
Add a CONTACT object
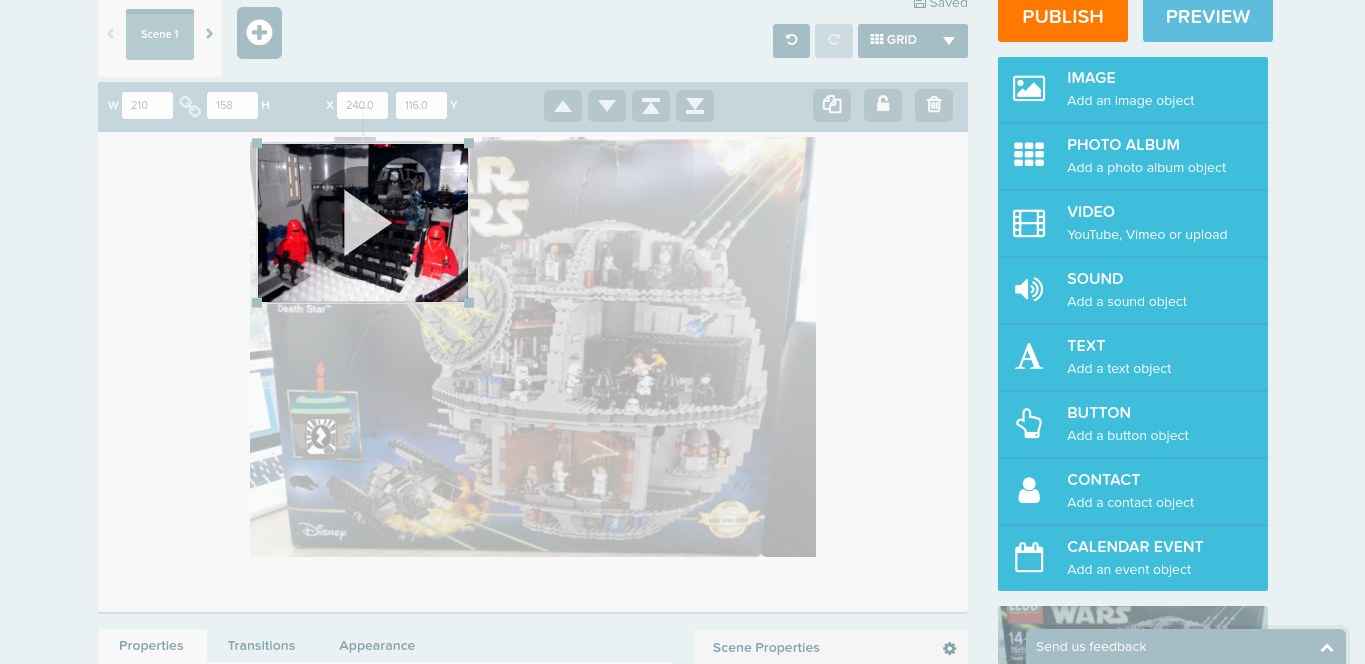[1133, 491]
